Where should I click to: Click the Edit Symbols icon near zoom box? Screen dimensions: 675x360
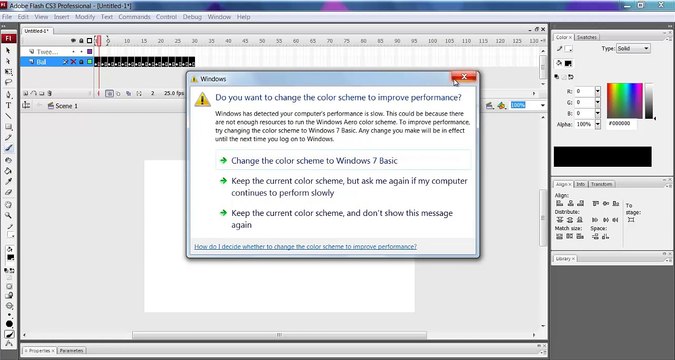pyautogui.click(x=502, y=106)
